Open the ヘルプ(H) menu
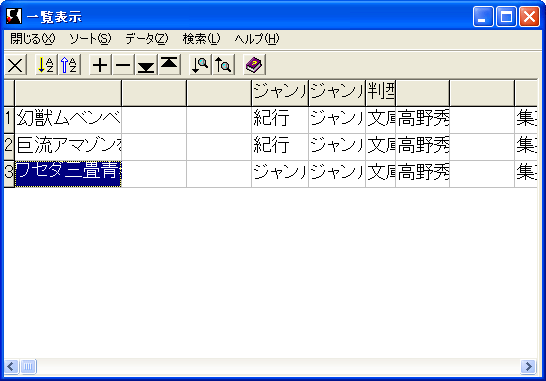 (257, 39)
